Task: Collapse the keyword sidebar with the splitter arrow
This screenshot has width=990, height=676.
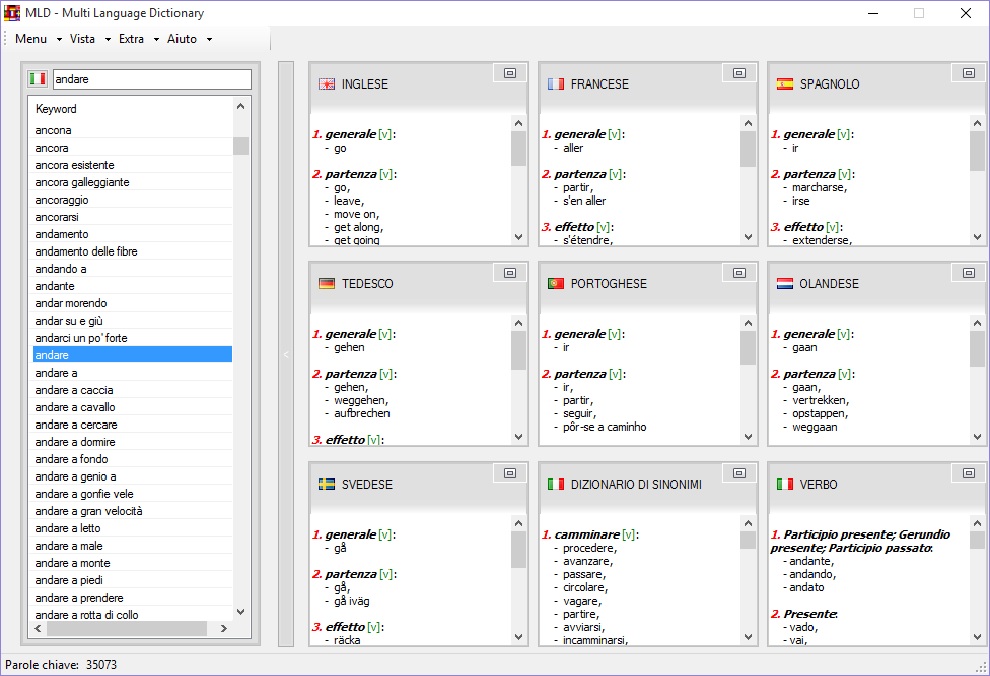Action: 286,354
